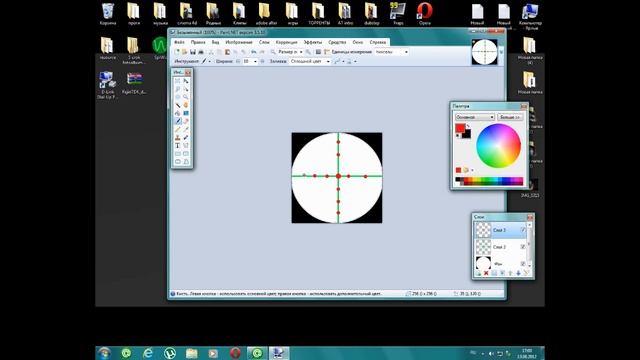Click the Paste clipboard icon
Image resolution: width=640 pixels, height=360 pixels.
(227, 52)
